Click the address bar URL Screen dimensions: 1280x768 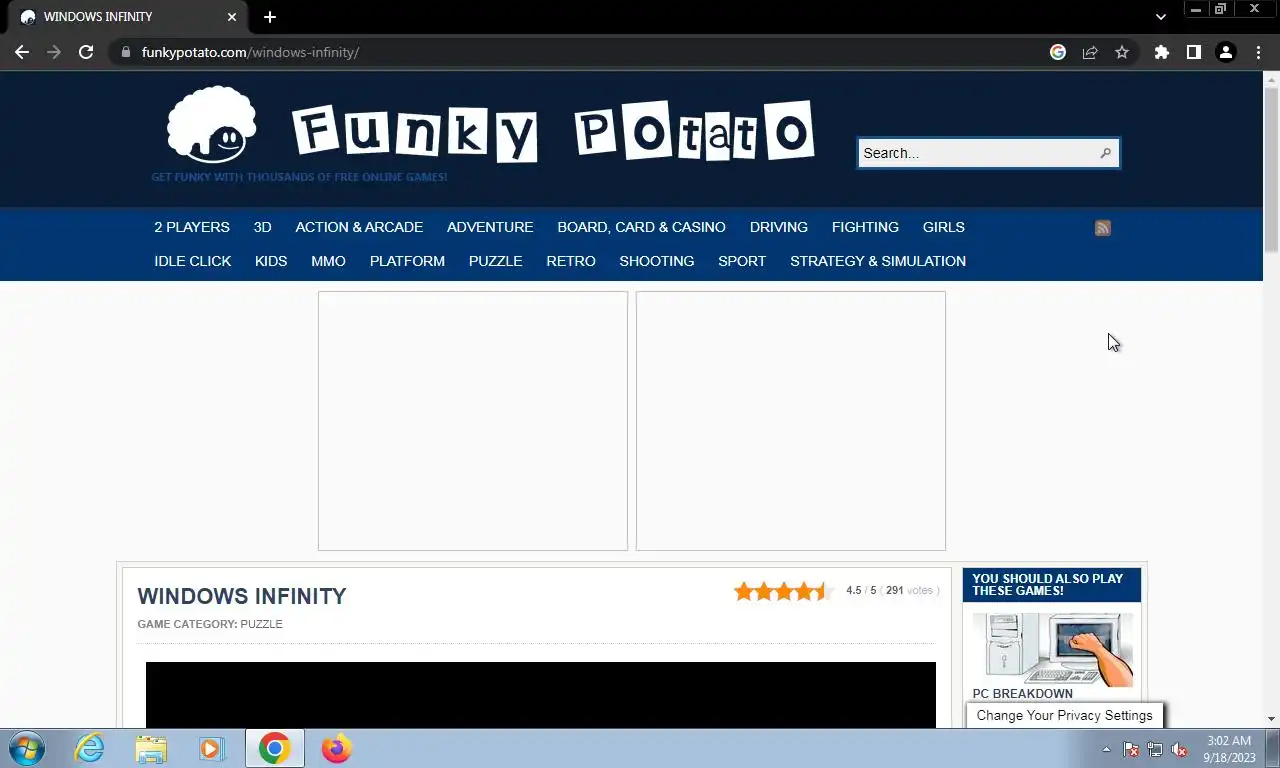point(250,52)
